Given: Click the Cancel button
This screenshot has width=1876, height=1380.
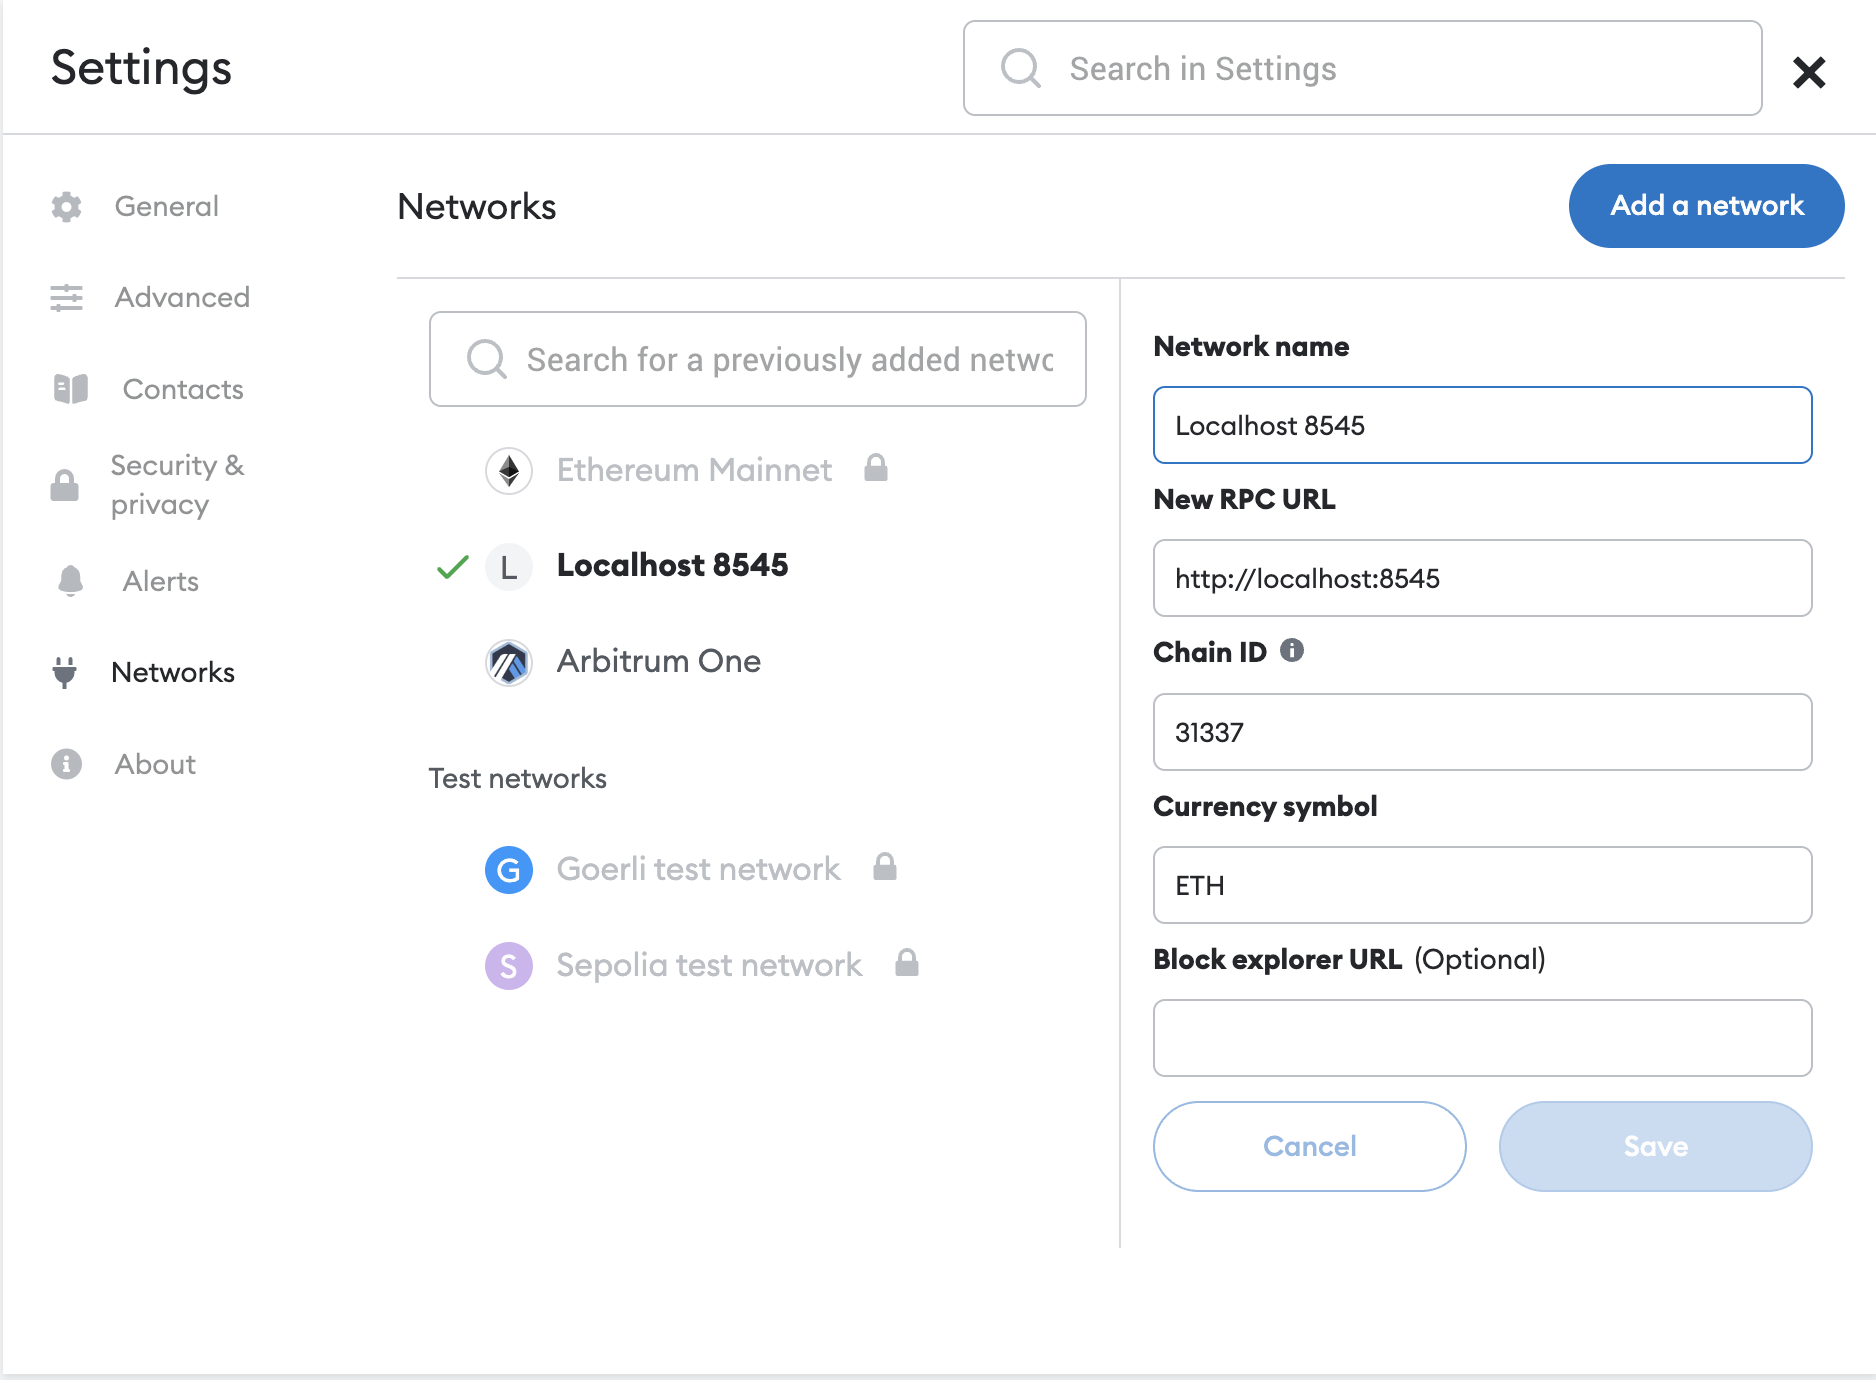Looking at the screenshot, I should pyautogui.click(x=1310, y=1146).
